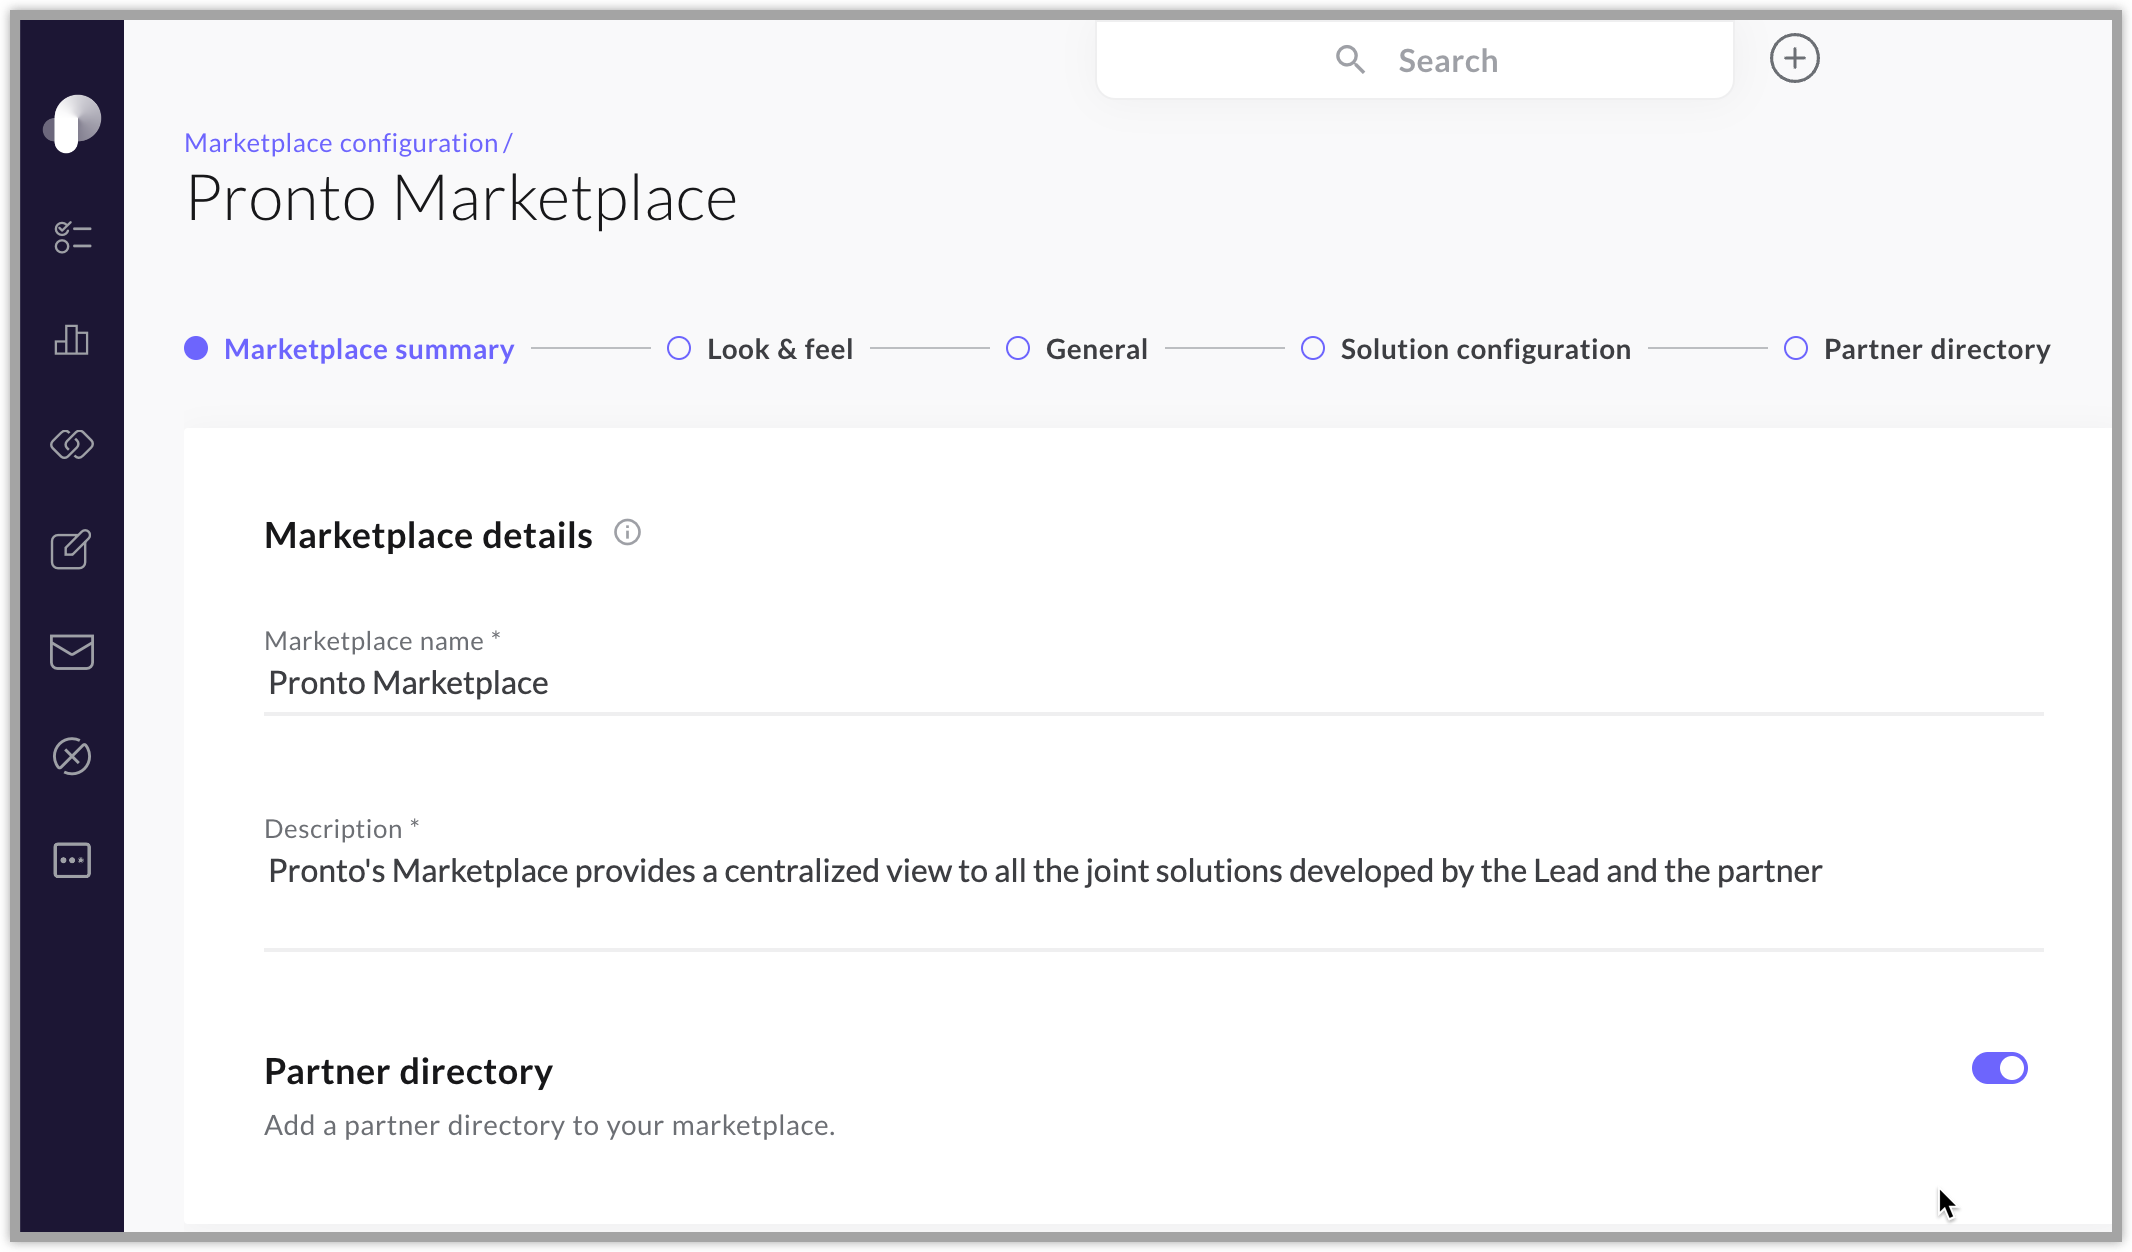The width and height of the screenshot is (2132, 1252).
Task: Click inside the Description text field
Action: (1000, 871)
